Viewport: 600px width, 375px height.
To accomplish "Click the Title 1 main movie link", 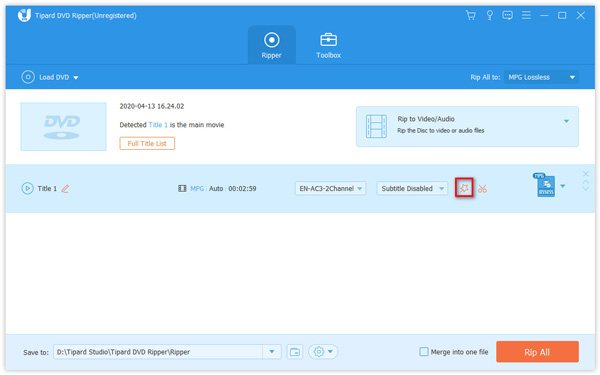I will point(158,125).
